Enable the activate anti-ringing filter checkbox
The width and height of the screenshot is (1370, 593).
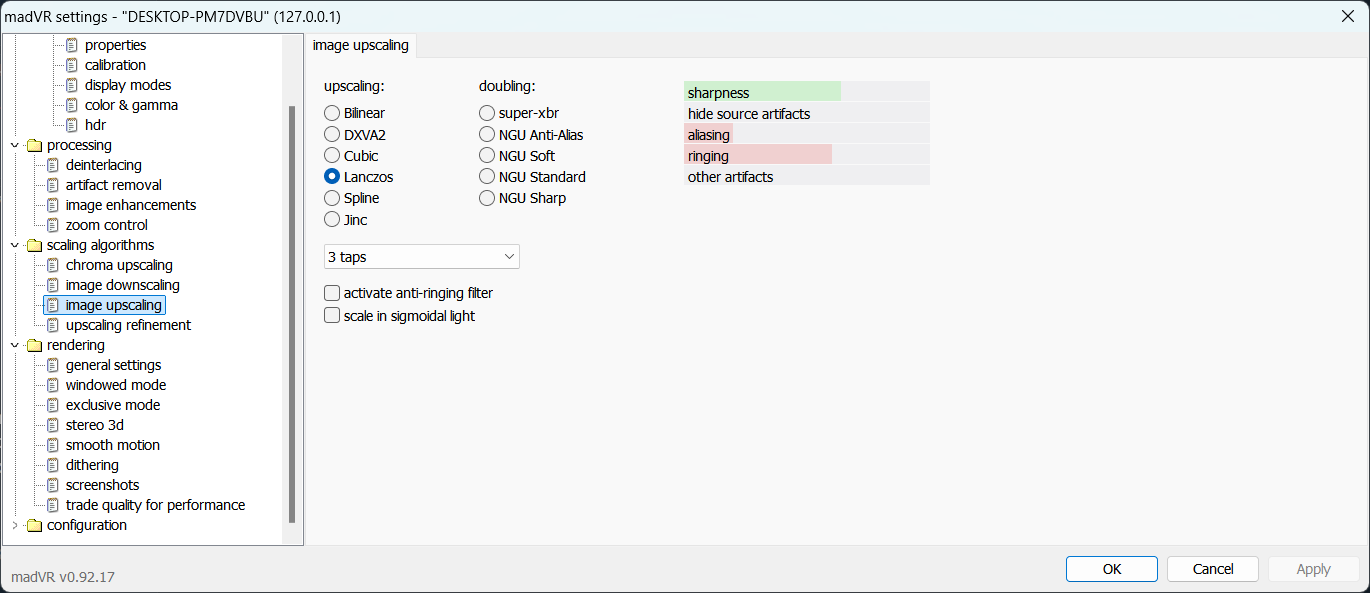click(x=332, y=294)
